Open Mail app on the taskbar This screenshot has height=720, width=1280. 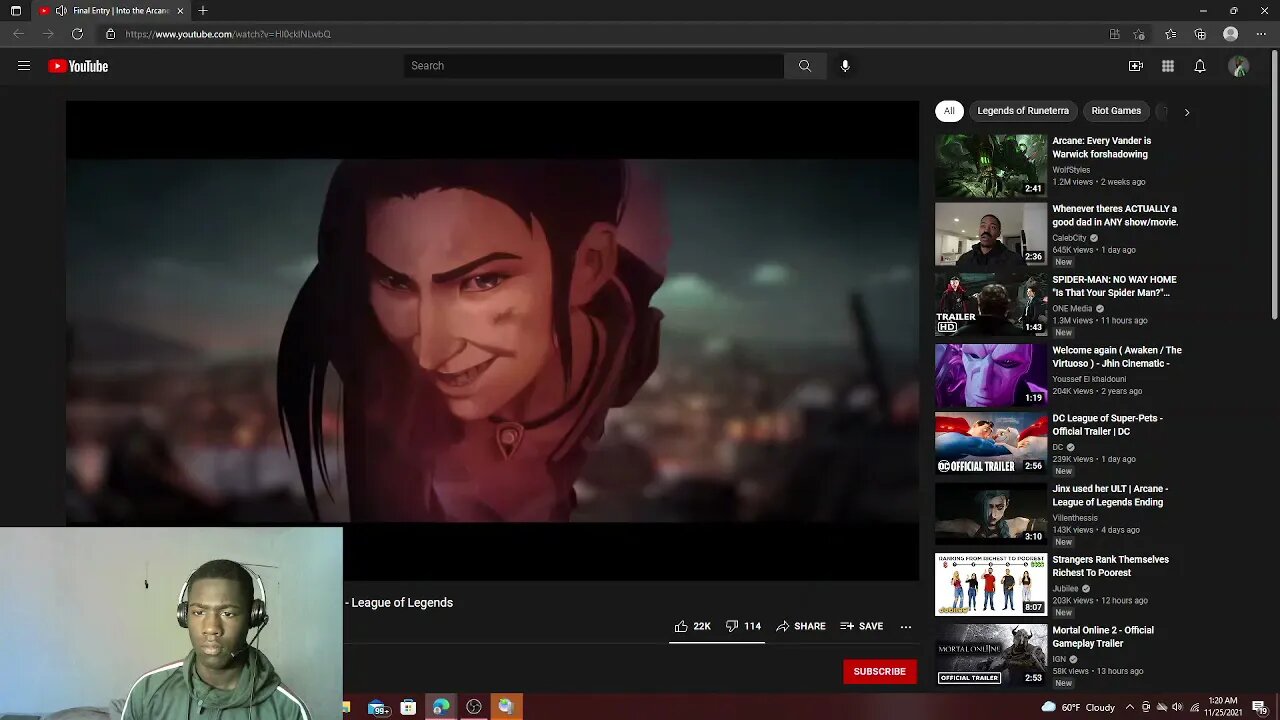[378, 707]
